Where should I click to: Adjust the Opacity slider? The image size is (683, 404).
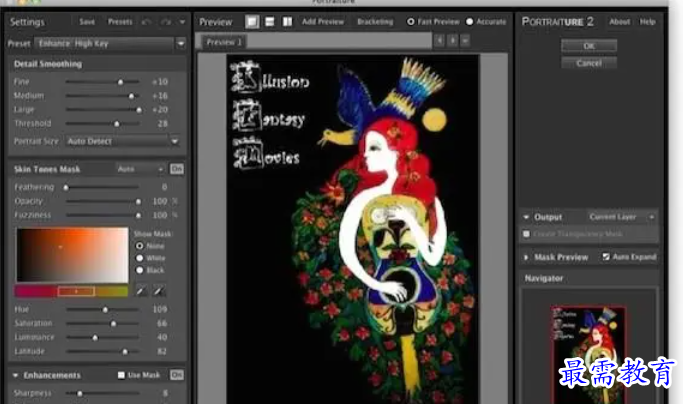tap(138, 201)
